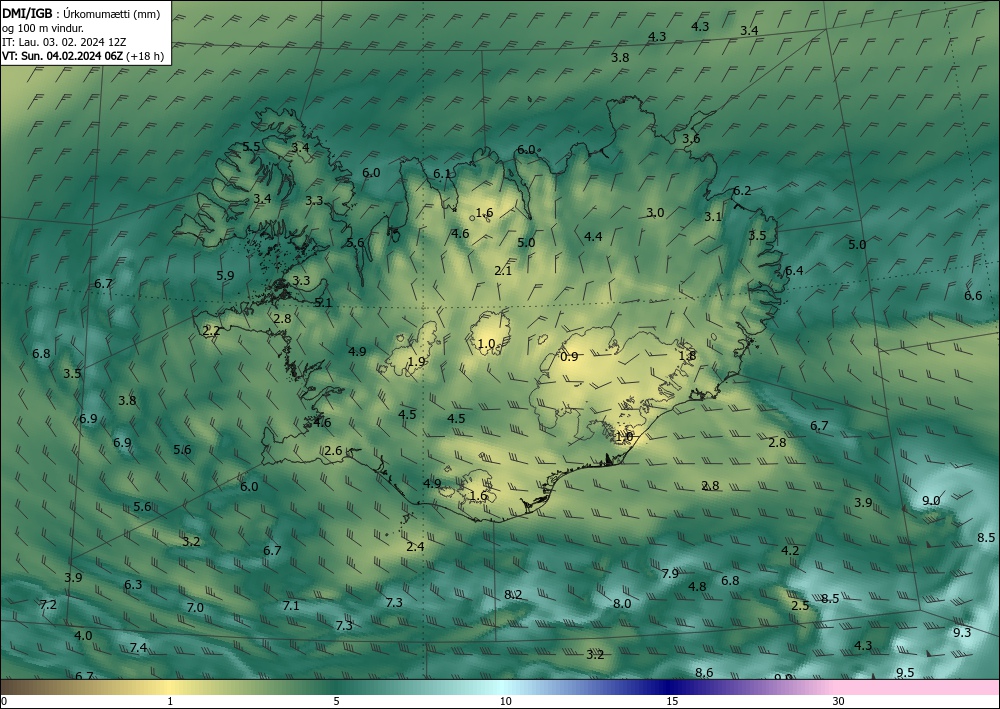Image resolution: width=1000 pixels, height=709 pixels.
Task: Click the 6.1 precipitation value
Action: click(x=442, y=173)
